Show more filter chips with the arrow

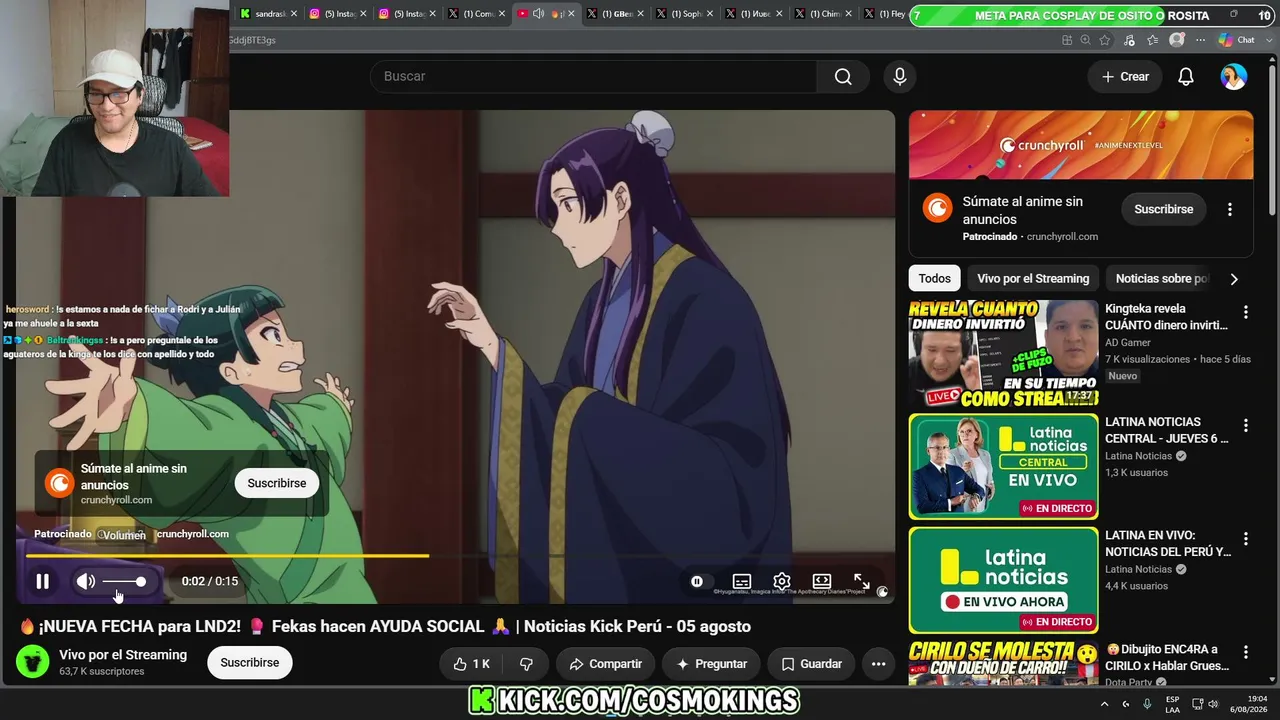[x=1234, y=279]
